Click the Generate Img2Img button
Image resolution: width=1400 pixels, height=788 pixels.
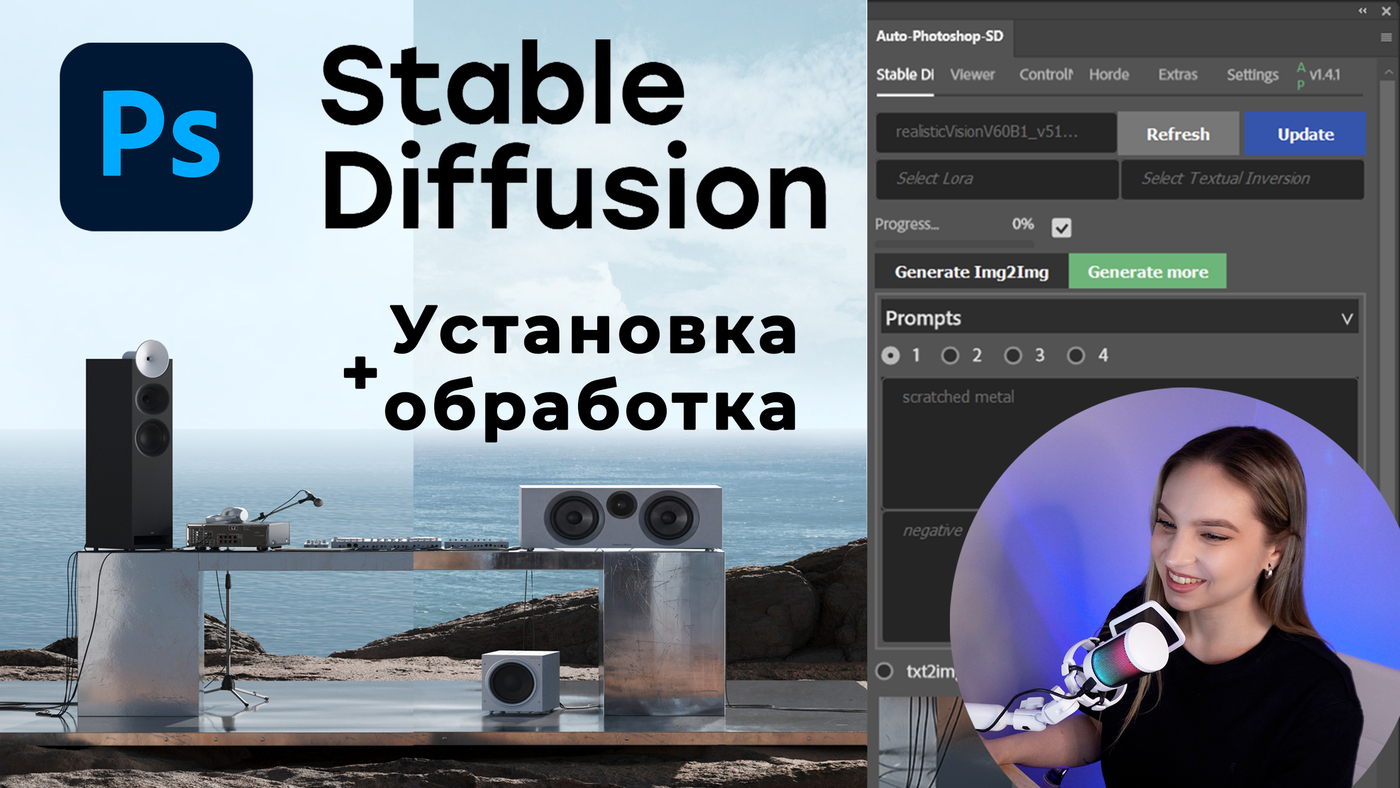971,271
